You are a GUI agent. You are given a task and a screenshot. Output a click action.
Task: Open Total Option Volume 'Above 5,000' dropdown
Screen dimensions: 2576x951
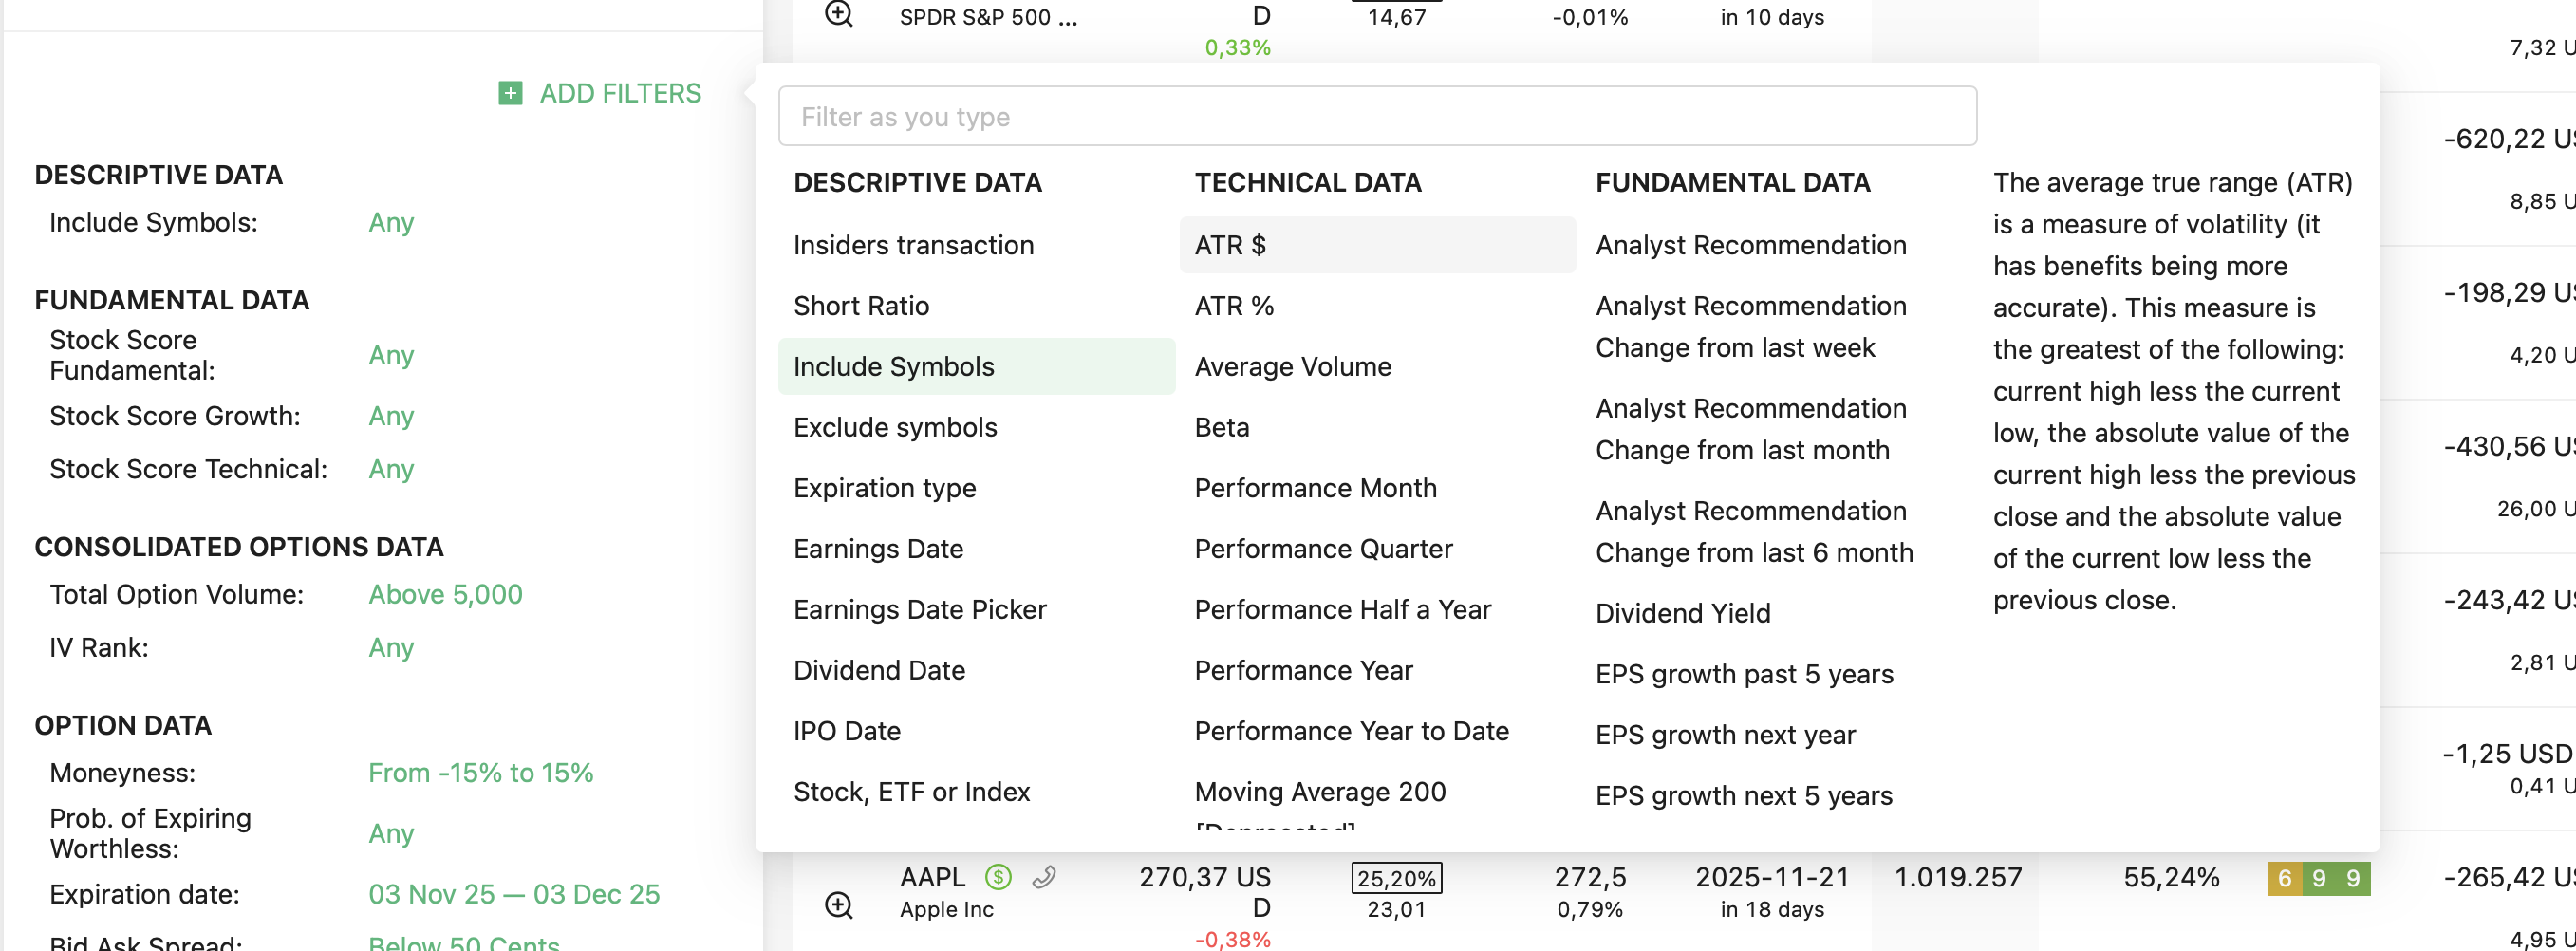tap(445, 595)
